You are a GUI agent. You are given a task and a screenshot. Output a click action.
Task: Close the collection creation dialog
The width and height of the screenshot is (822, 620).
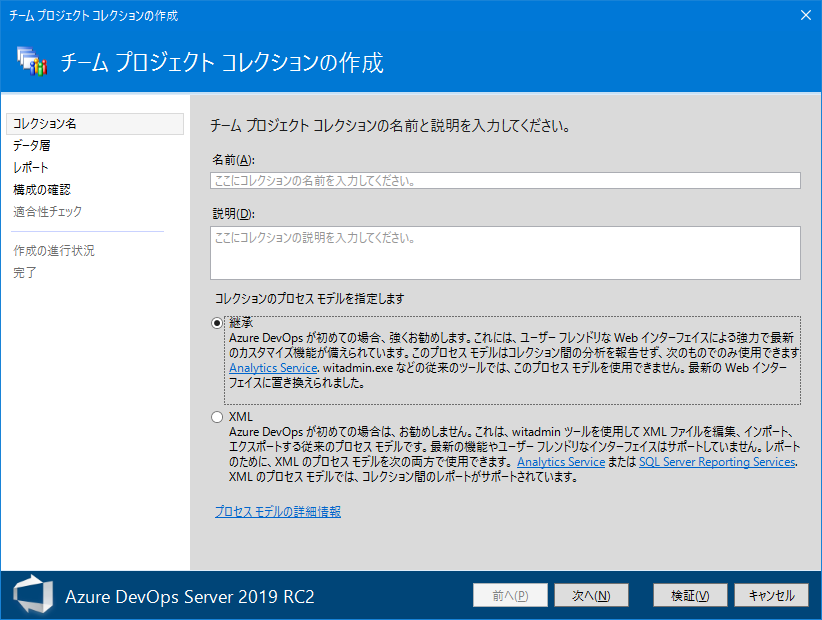pos(806,15)
